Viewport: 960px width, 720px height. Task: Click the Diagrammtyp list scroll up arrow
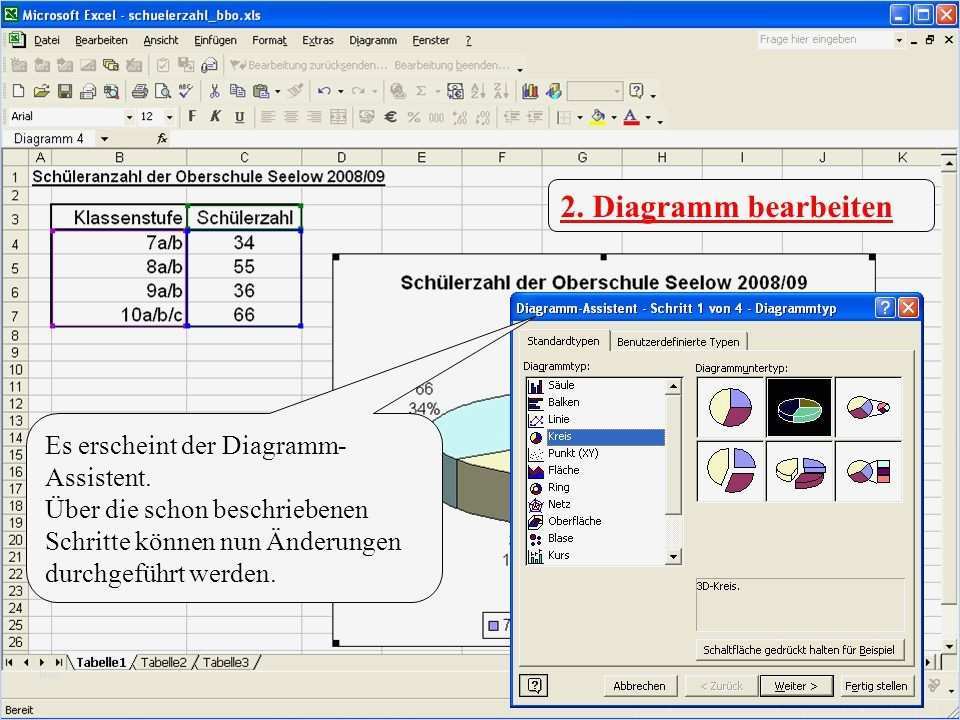click(673, 386)
